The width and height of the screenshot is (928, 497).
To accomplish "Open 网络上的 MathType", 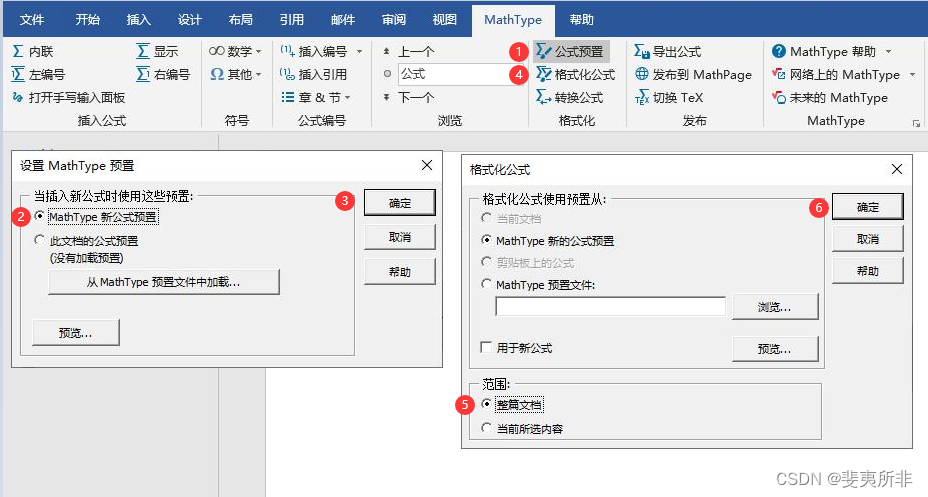I will click(x=836, y=75).
